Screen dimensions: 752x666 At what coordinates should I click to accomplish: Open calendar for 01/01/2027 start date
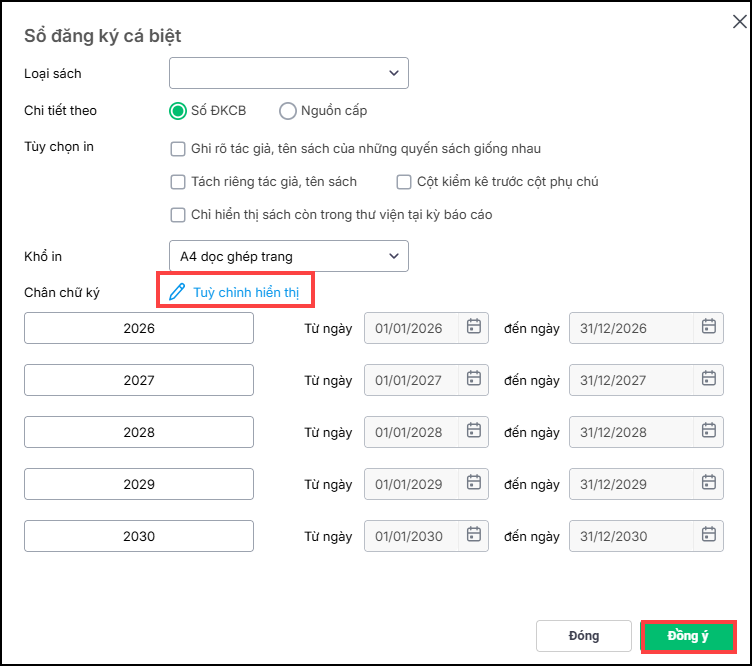[474, 379]
